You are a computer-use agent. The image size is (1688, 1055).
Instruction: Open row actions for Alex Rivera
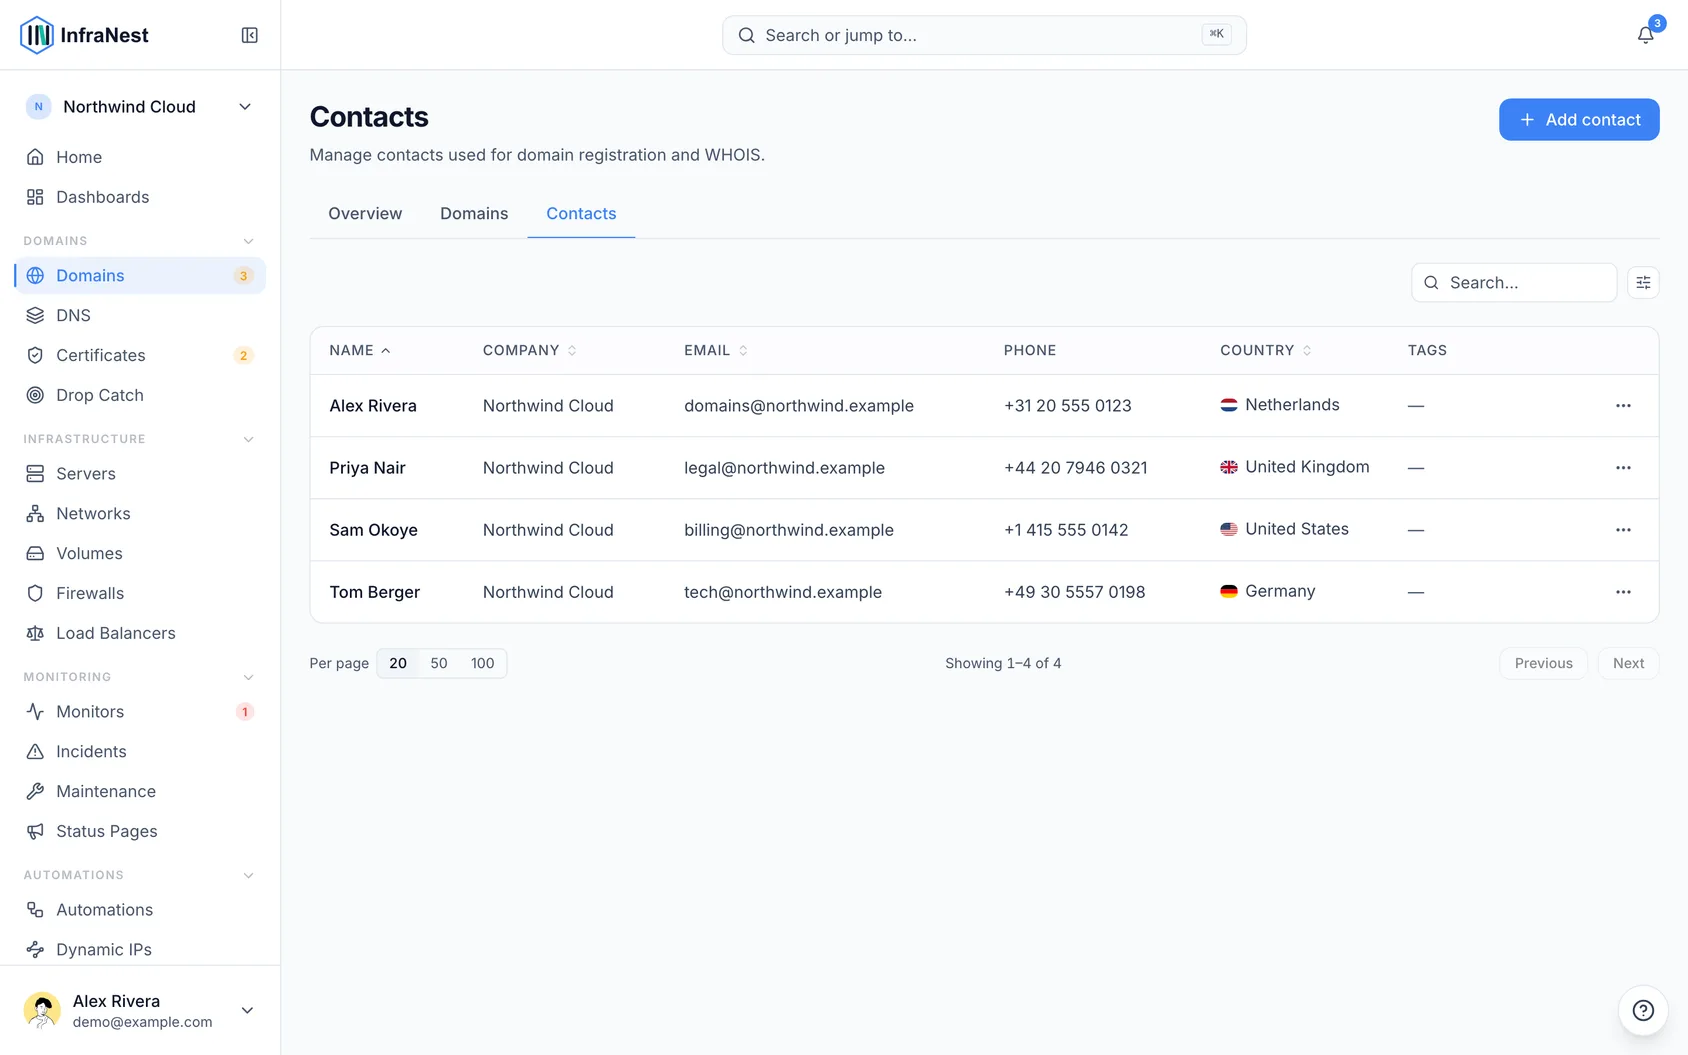[x=1623, y=406]
